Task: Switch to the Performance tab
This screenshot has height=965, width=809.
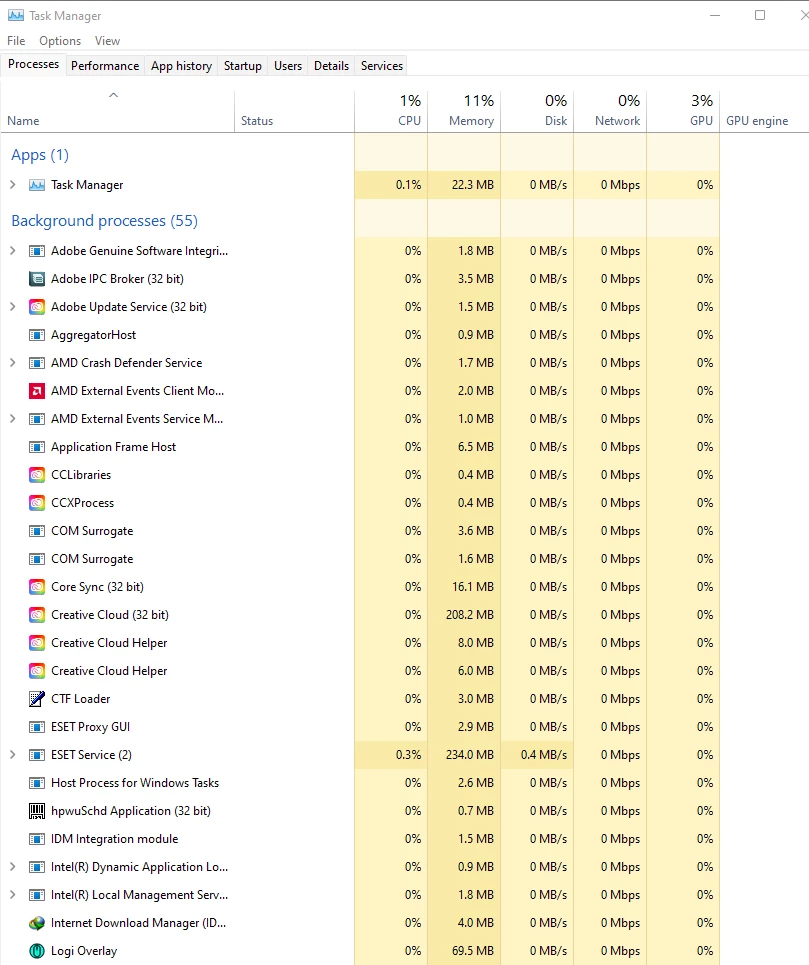Action: [105, 66]
